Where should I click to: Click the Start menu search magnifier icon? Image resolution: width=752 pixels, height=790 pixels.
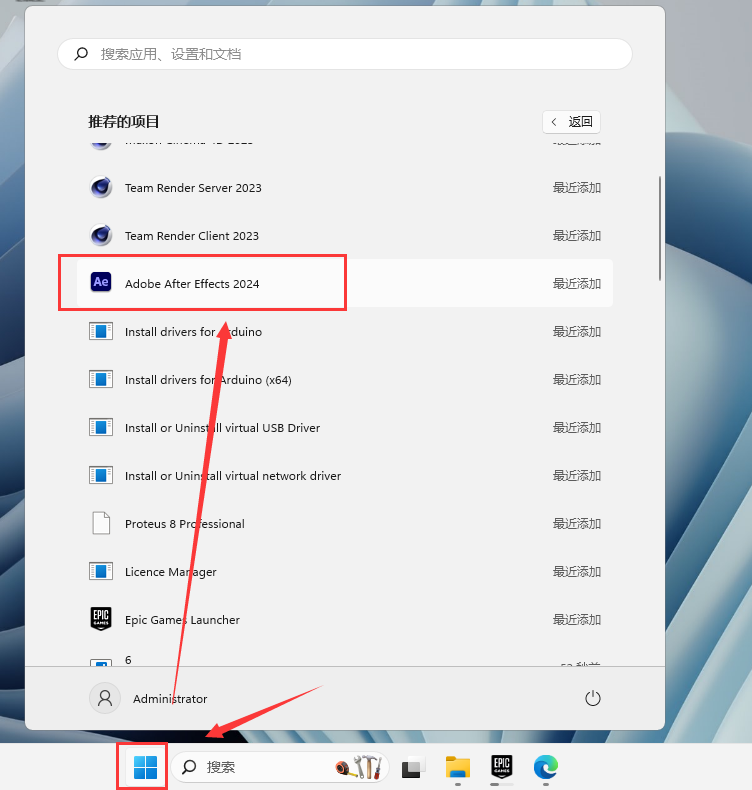click(81, 53)
